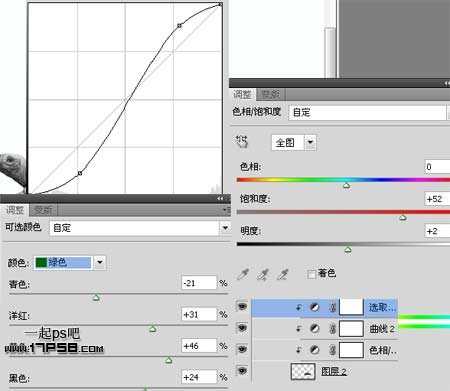The height and width of the screenshot is (391, 450).
Task: Enable the 着色 (Colorize) checkbox
Action: coord(311,274)
